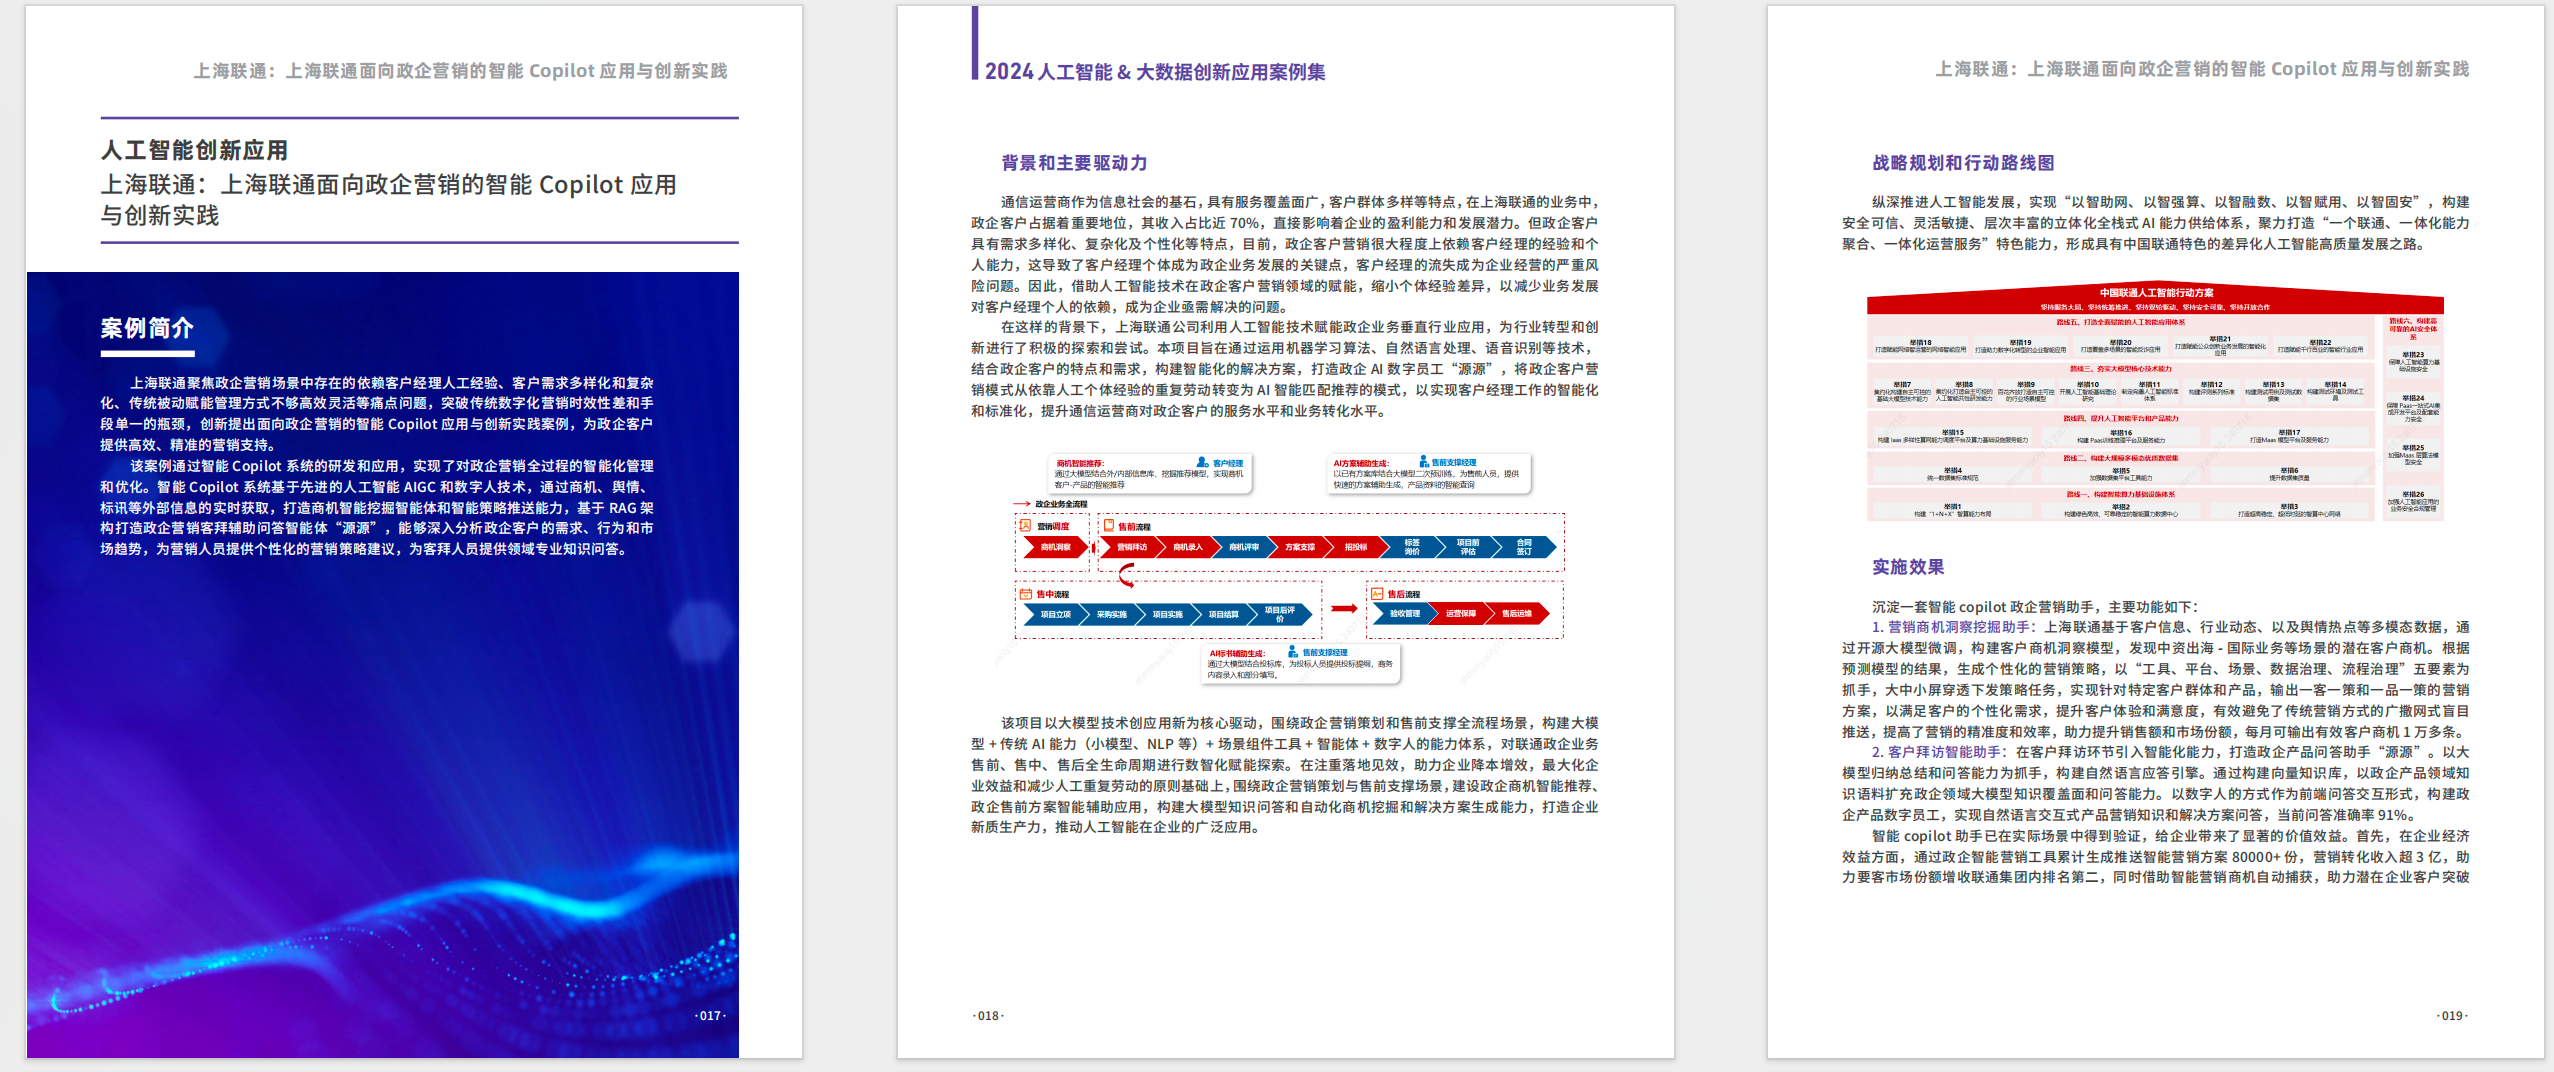This screenshot has width=2554, height=1072.
Task: Click the 实施效果 heading
Action: (1908, 567)
